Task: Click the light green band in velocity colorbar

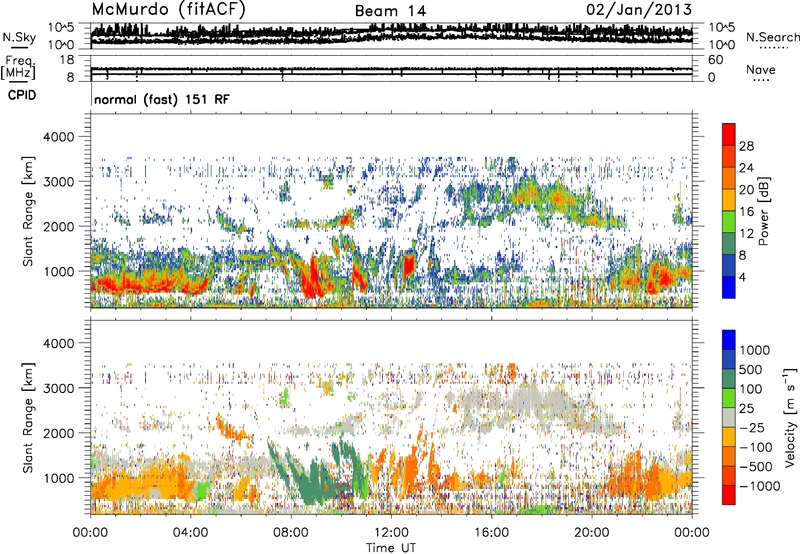Action: 729,398
